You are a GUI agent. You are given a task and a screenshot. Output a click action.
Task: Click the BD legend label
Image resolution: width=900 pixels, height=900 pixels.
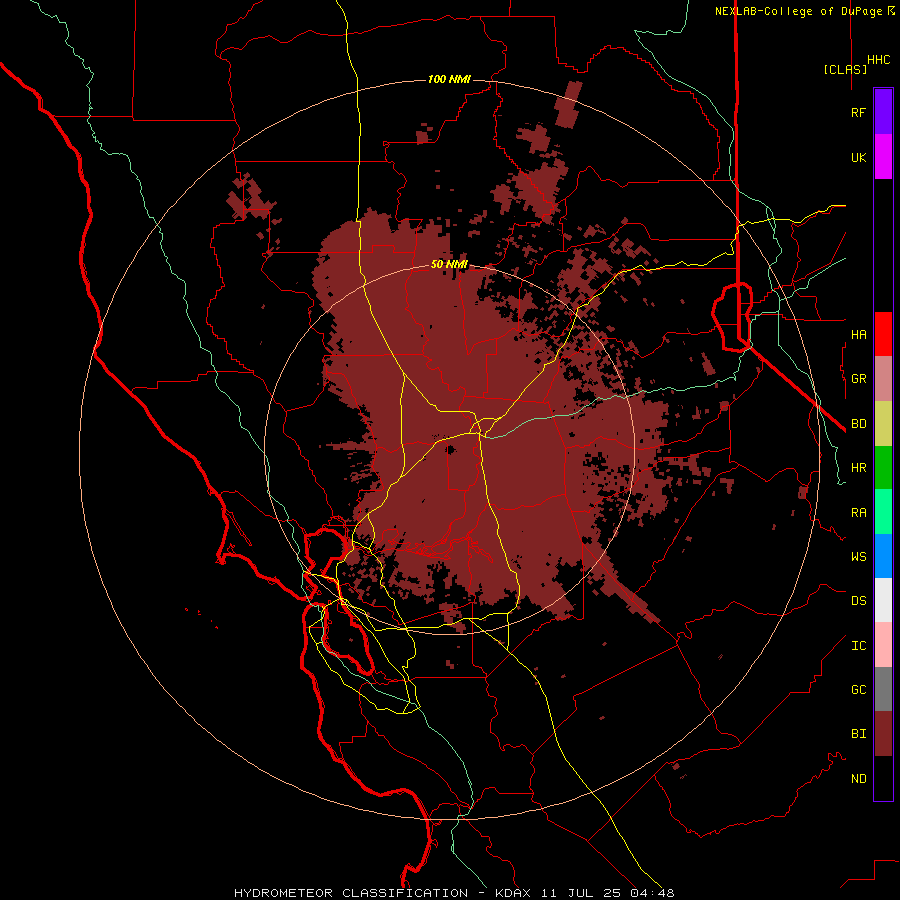click(858, 424)
